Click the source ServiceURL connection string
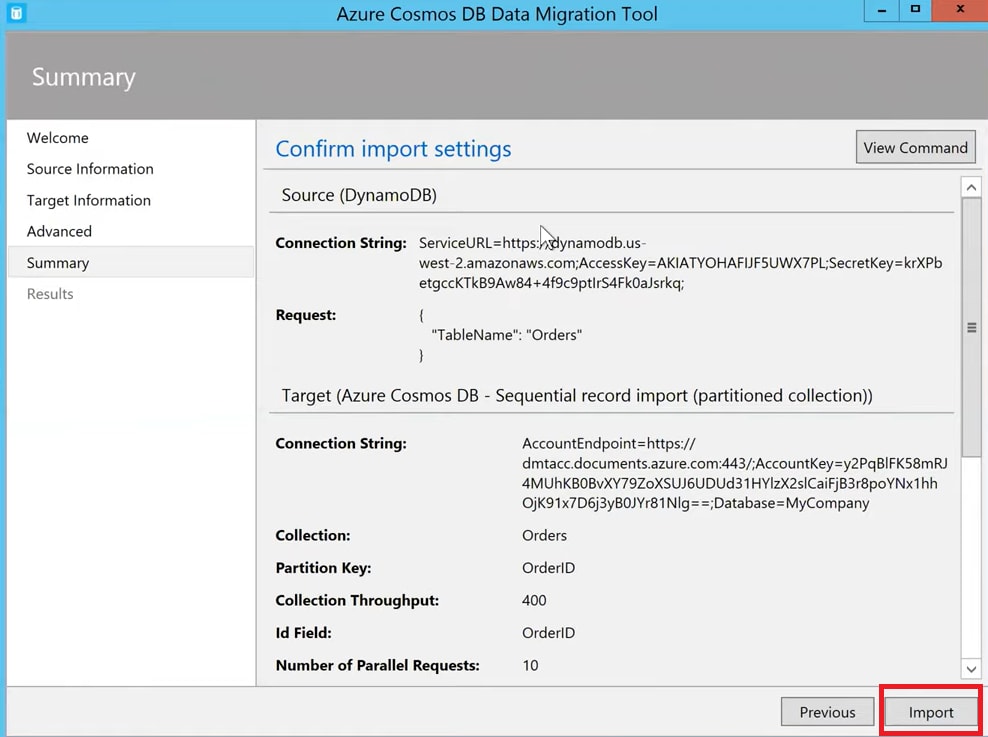 [x=681, y=263]
